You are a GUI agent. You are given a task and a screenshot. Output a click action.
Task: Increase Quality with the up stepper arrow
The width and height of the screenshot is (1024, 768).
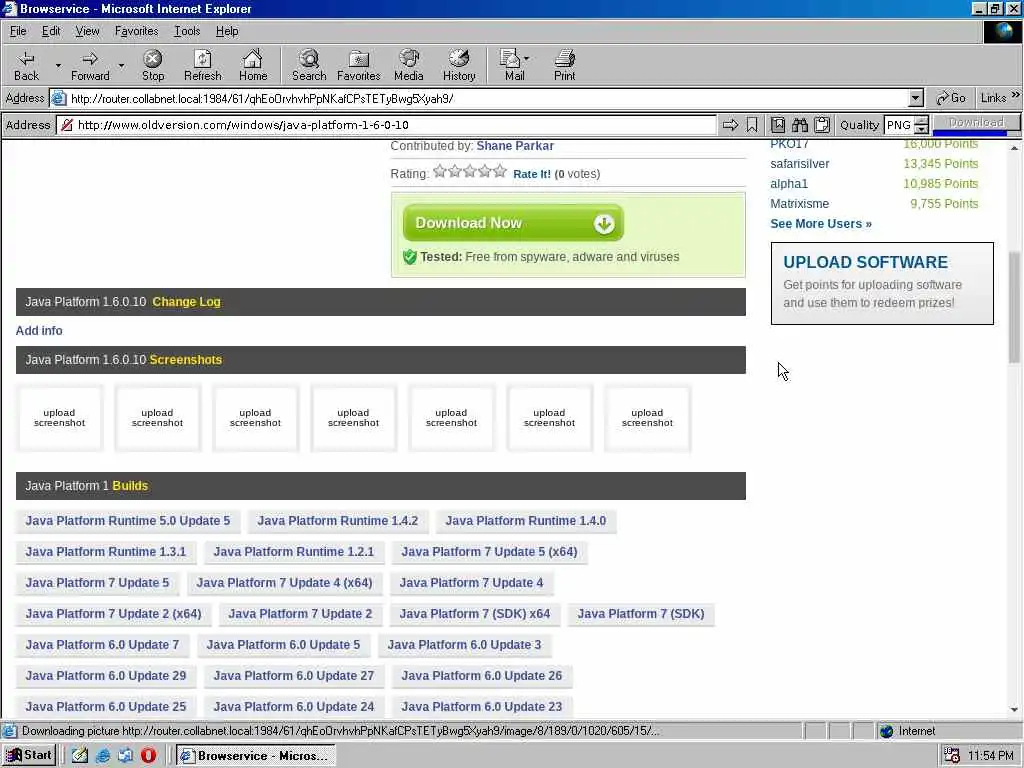point(921,120)
